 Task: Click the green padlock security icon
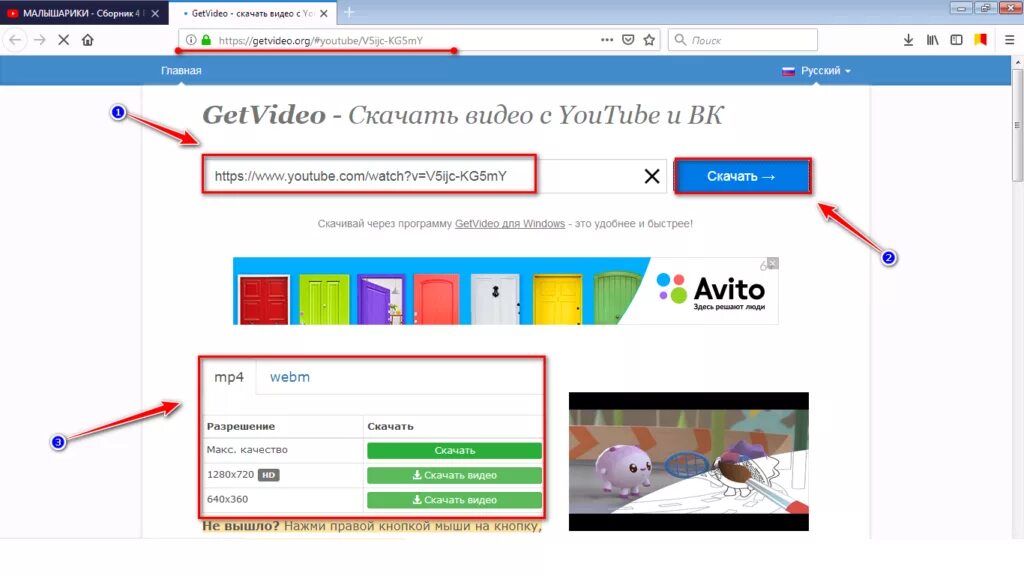[x=206, y=40]
